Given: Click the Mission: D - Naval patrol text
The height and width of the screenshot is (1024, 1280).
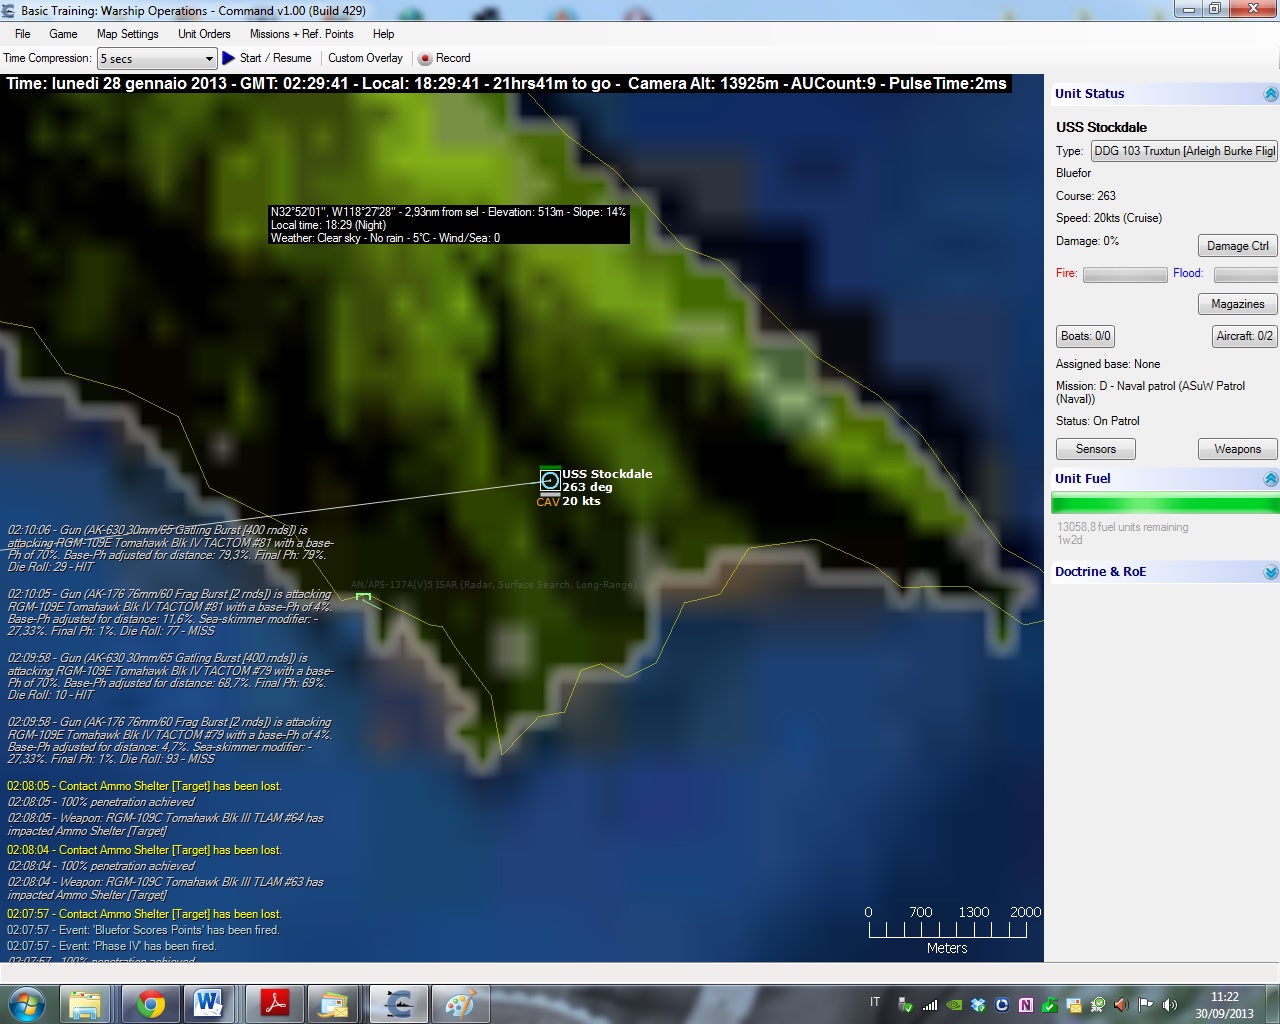Looking at the screenshot, I should [x=1150, y=392].
